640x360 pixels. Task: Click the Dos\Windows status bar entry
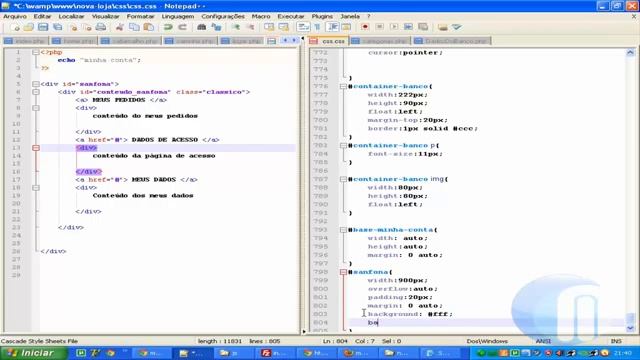[x=487, y=341]
